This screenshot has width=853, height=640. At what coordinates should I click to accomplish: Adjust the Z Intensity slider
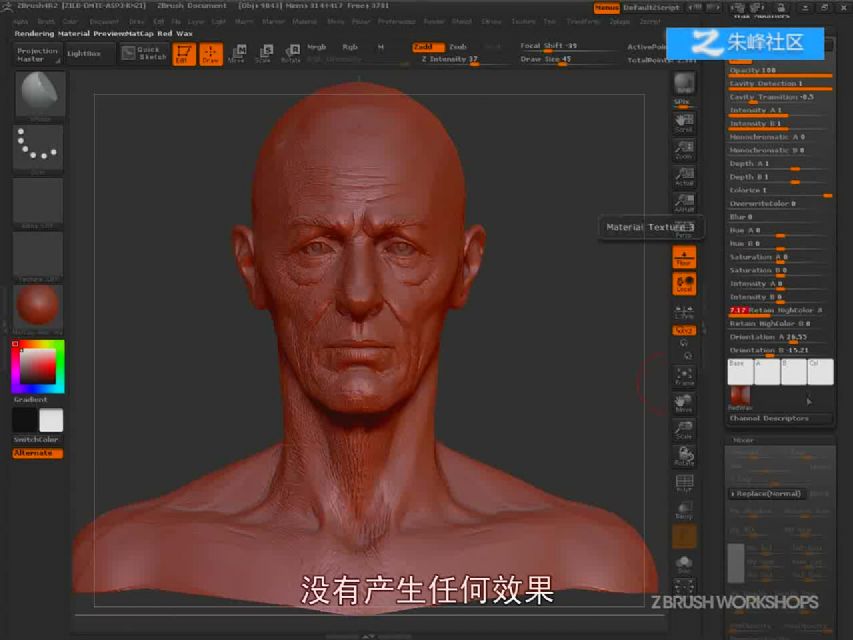coord(461,60)
